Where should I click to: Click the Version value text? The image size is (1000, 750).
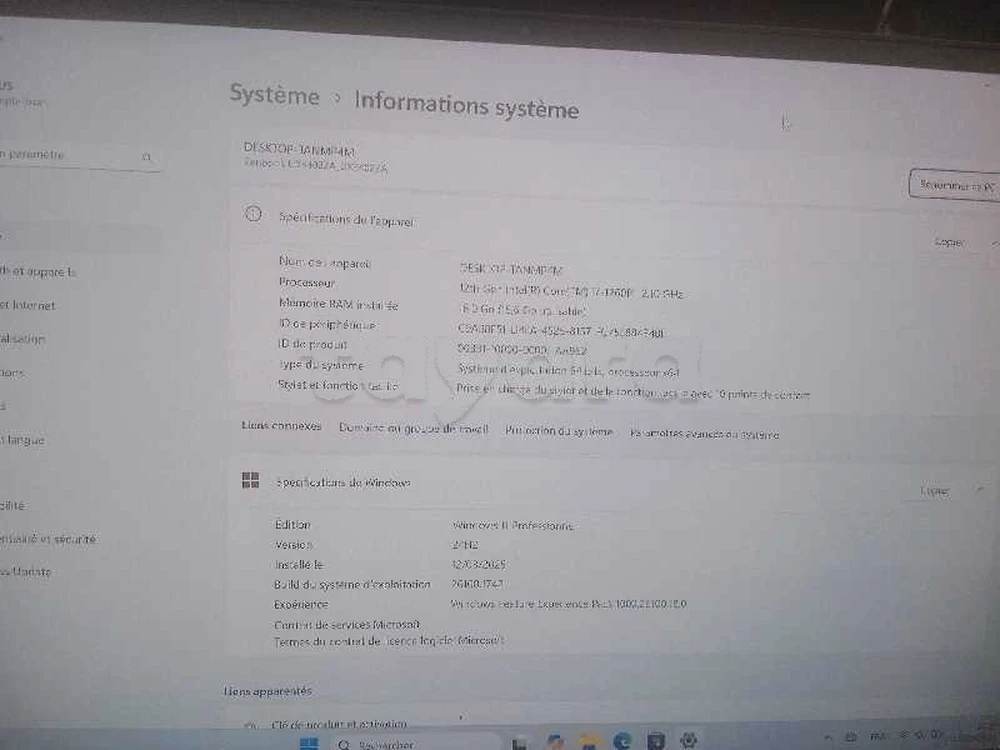coord(465,545)
